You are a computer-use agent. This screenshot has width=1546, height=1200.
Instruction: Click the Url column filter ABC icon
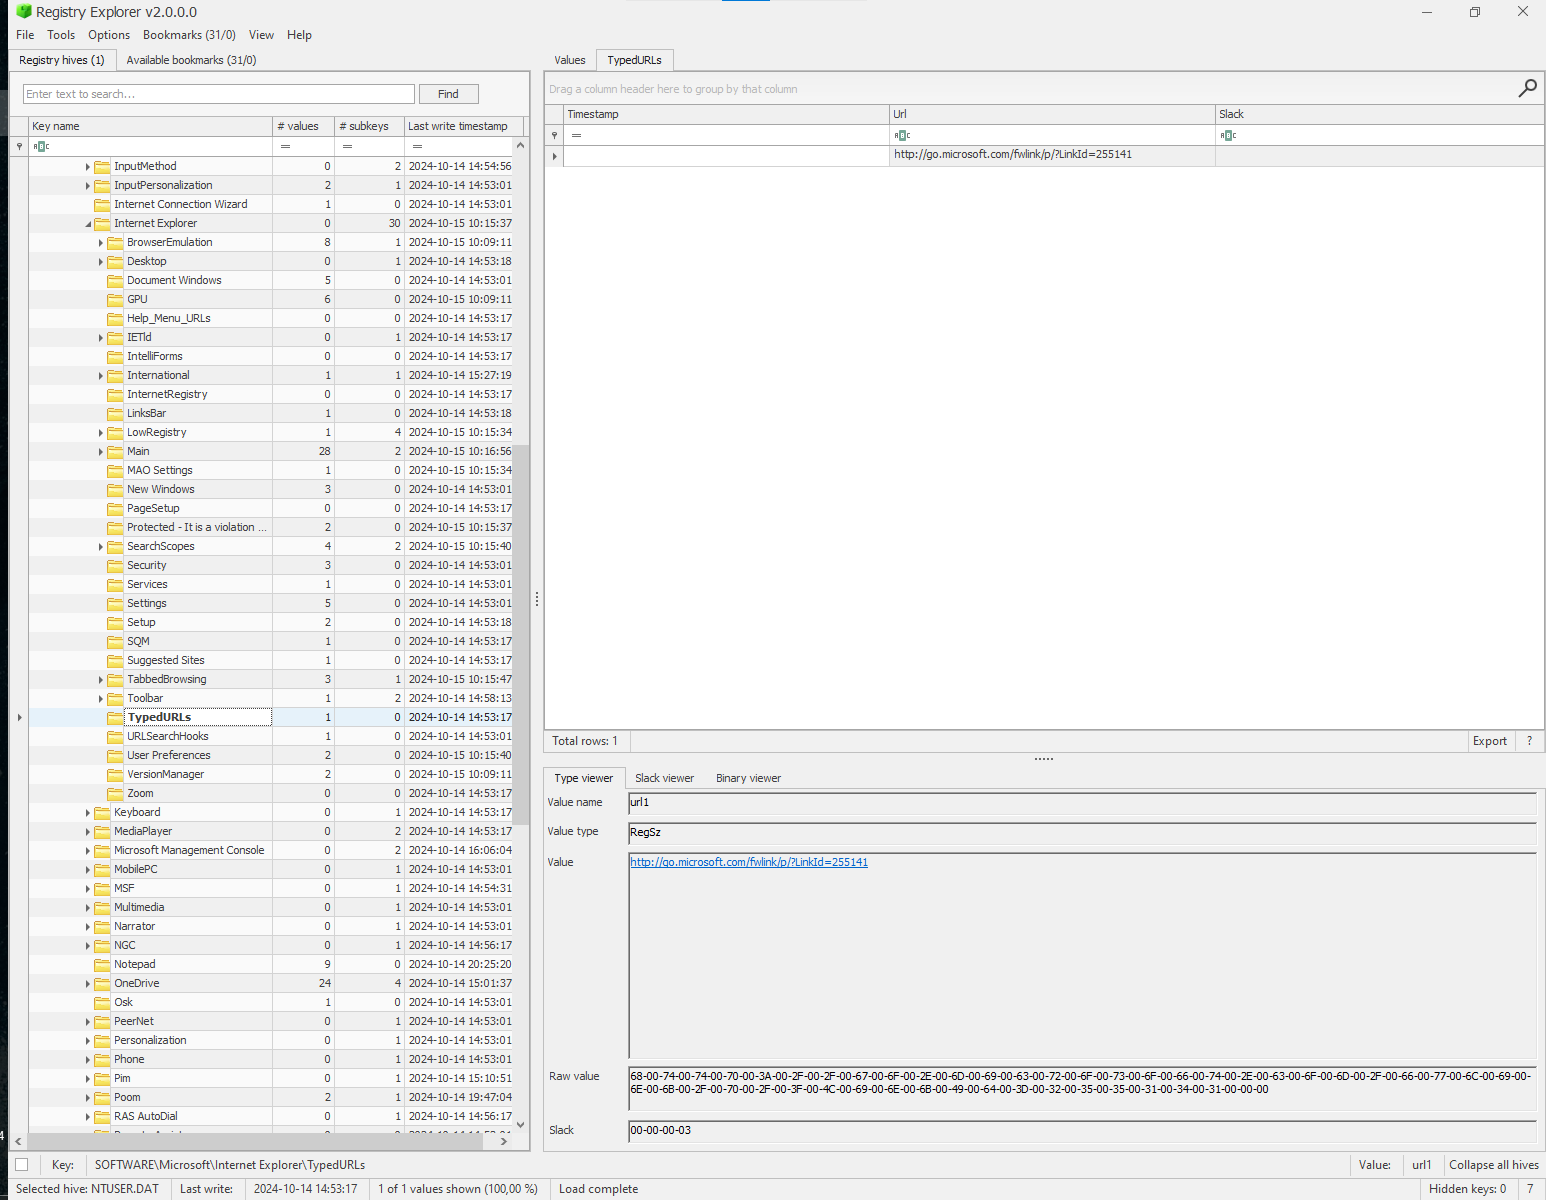tap(902, 135)
